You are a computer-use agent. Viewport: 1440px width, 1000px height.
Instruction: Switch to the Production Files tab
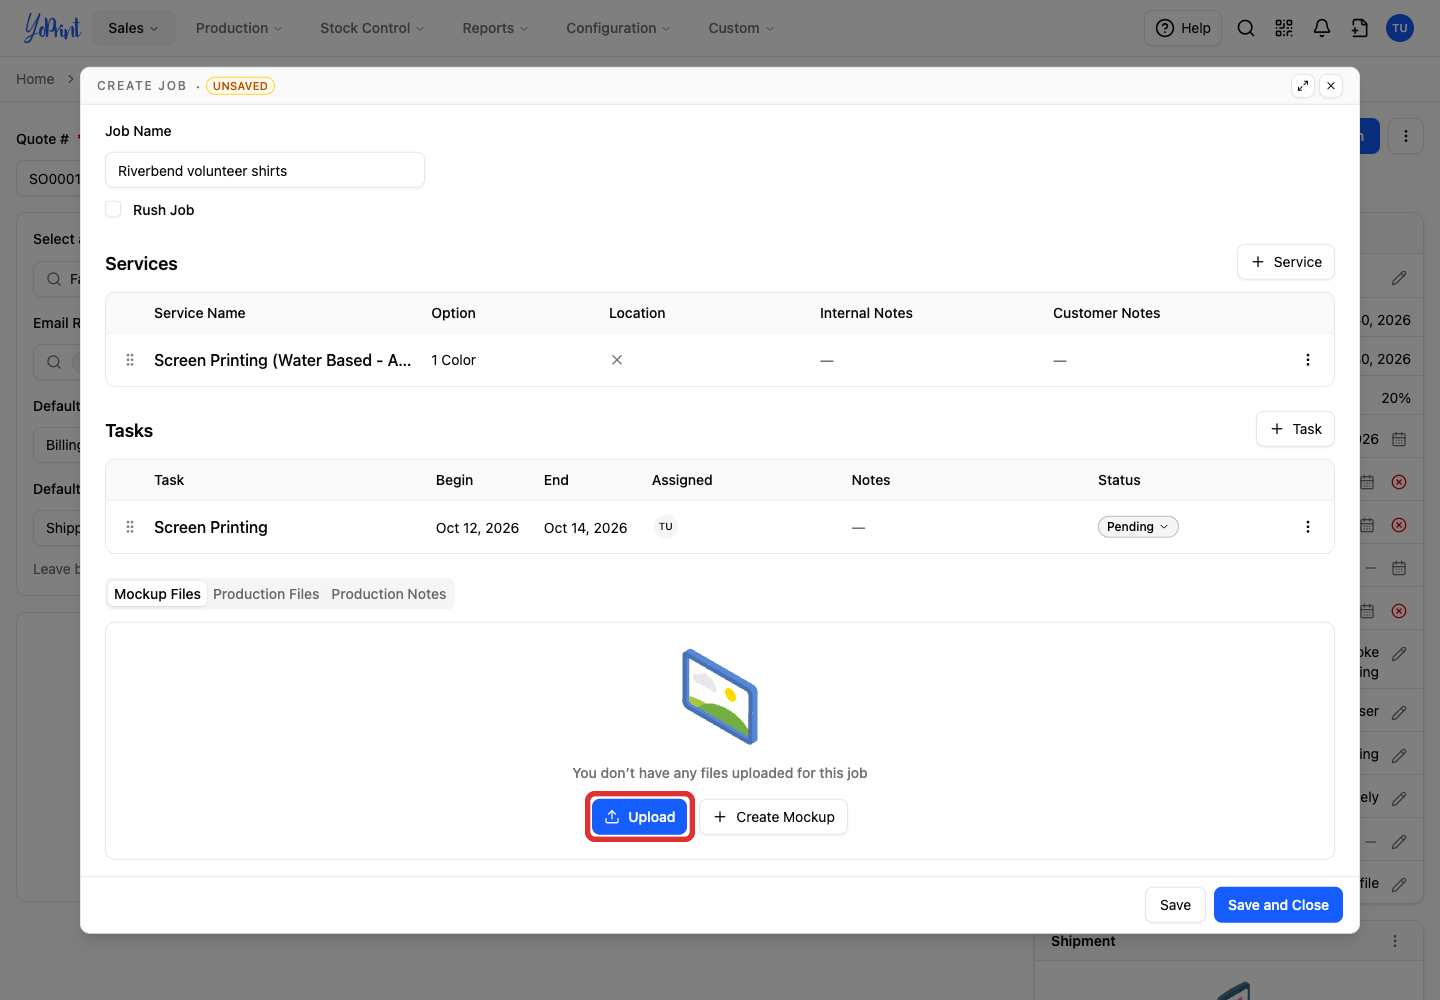(x=266, y=594)
